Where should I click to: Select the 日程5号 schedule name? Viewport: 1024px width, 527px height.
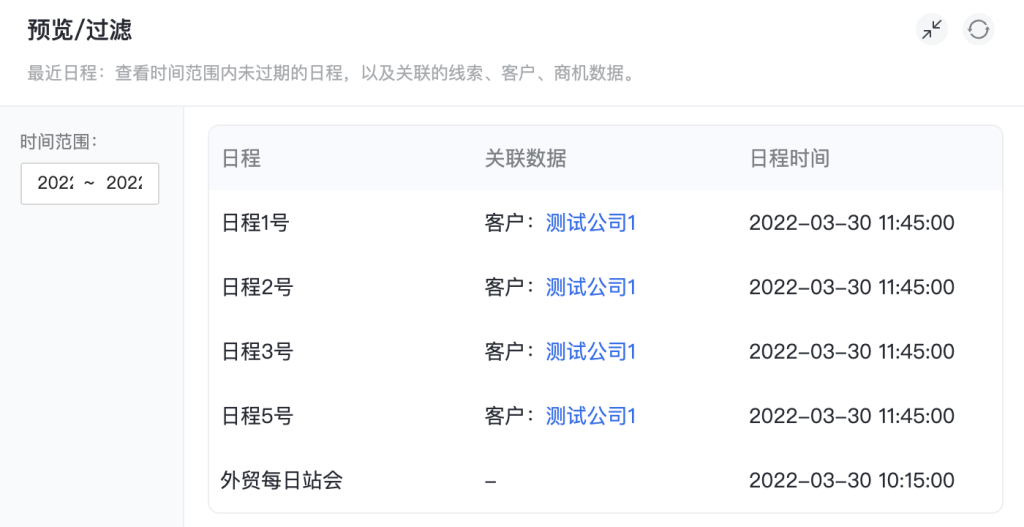[257, 416]
